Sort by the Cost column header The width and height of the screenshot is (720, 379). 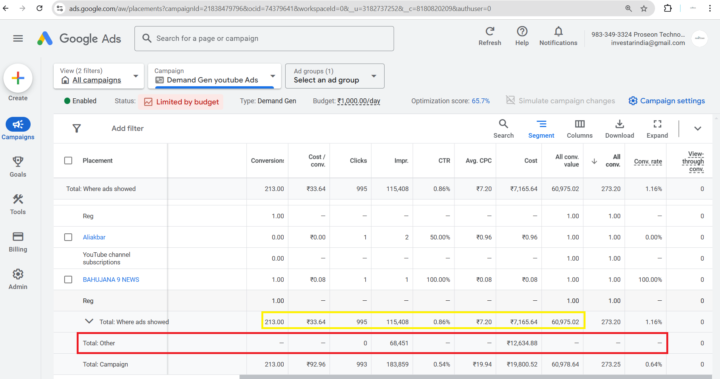click(531, 161)
